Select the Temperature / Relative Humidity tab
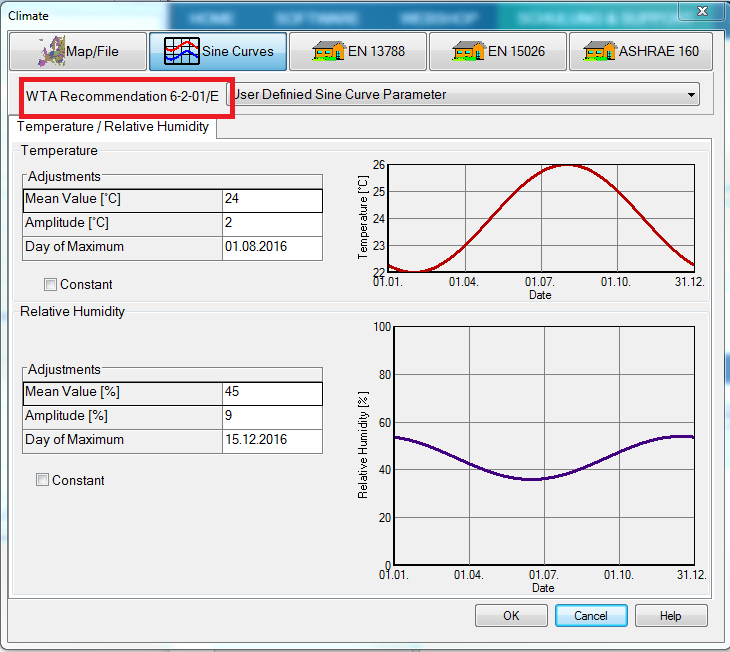The height and width of the screenshot is (652, 730). [113, 127]
